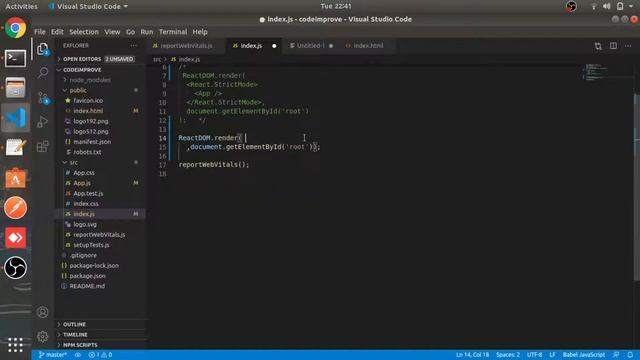Click UTF-8 encoding in status bar
The height and width of the screenshot is (360, 640).
pos(534,355)
